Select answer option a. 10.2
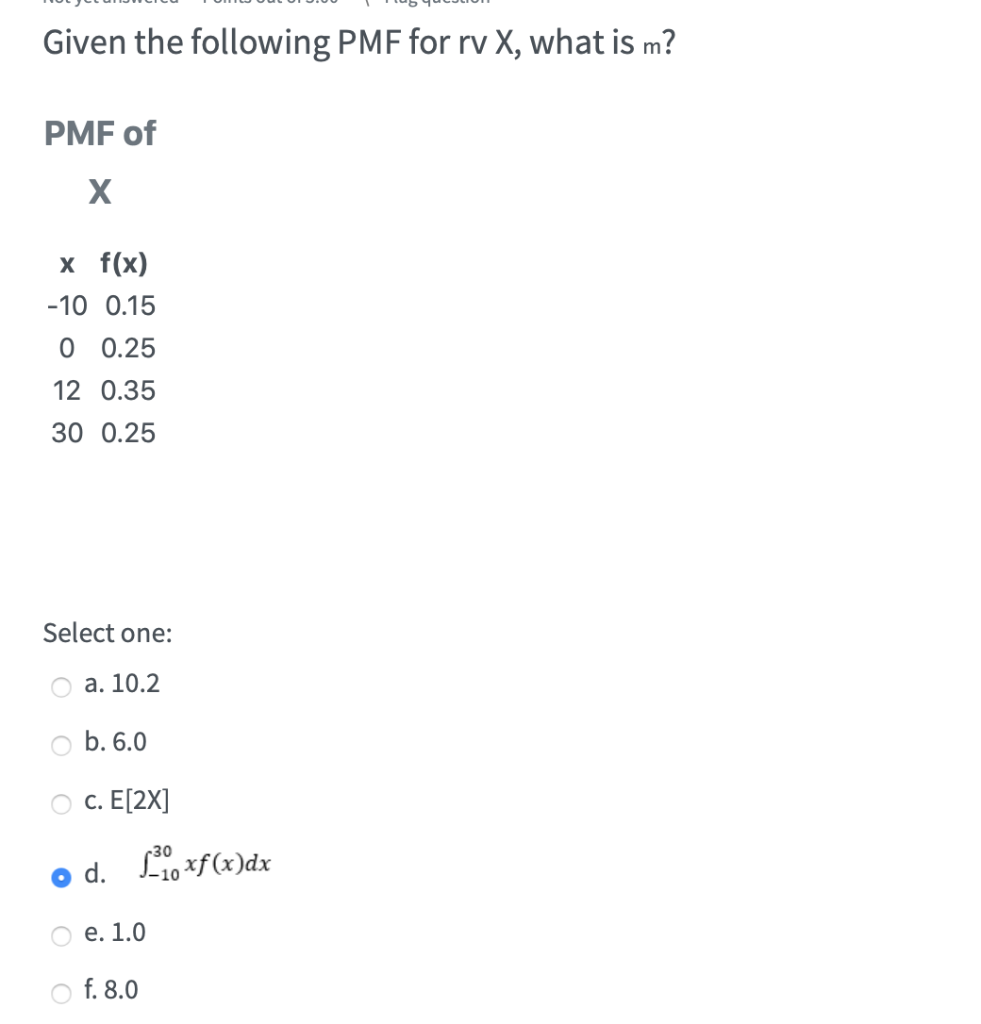 pyautogui.click(x=61, y=686)
